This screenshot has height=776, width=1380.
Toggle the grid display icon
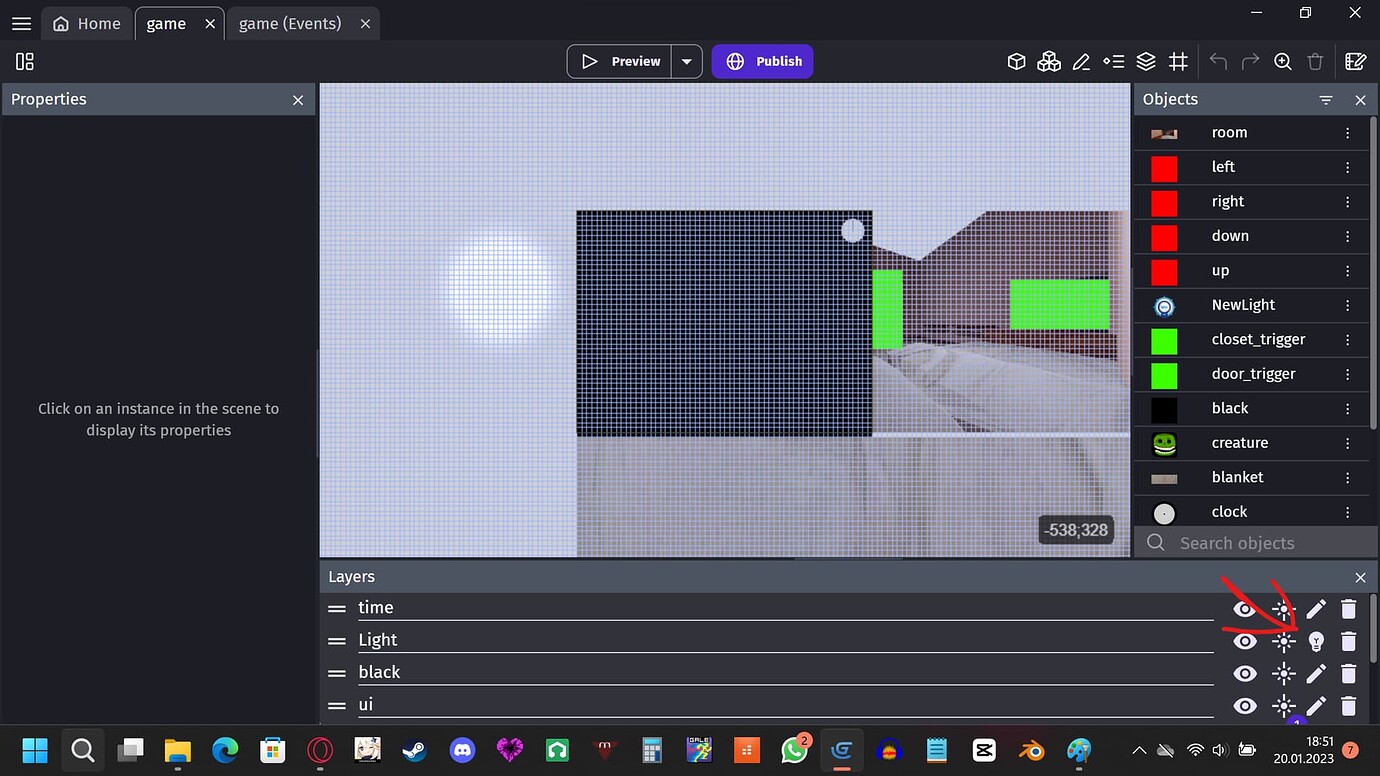[1178, 61]
